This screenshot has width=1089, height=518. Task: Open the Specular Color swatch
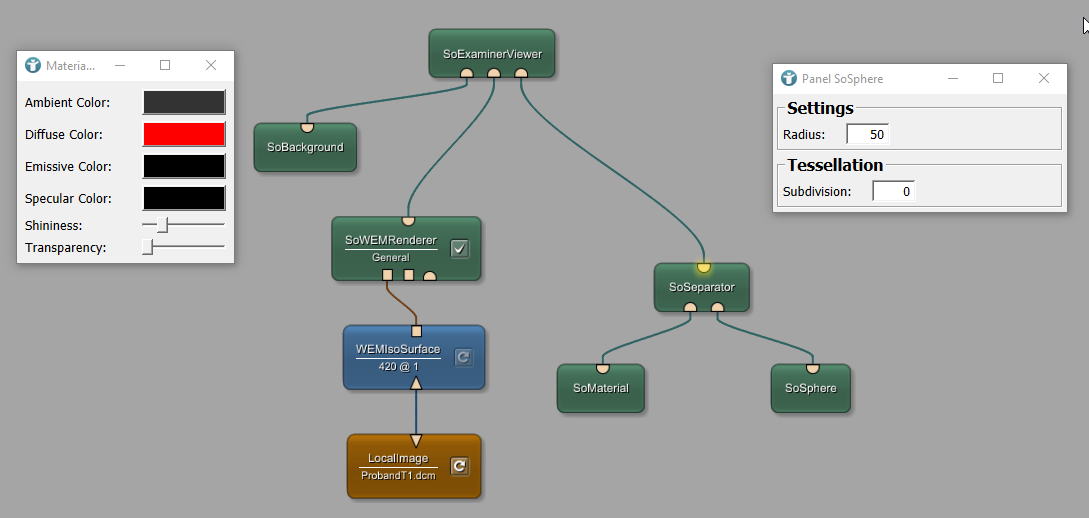(184, 198)
